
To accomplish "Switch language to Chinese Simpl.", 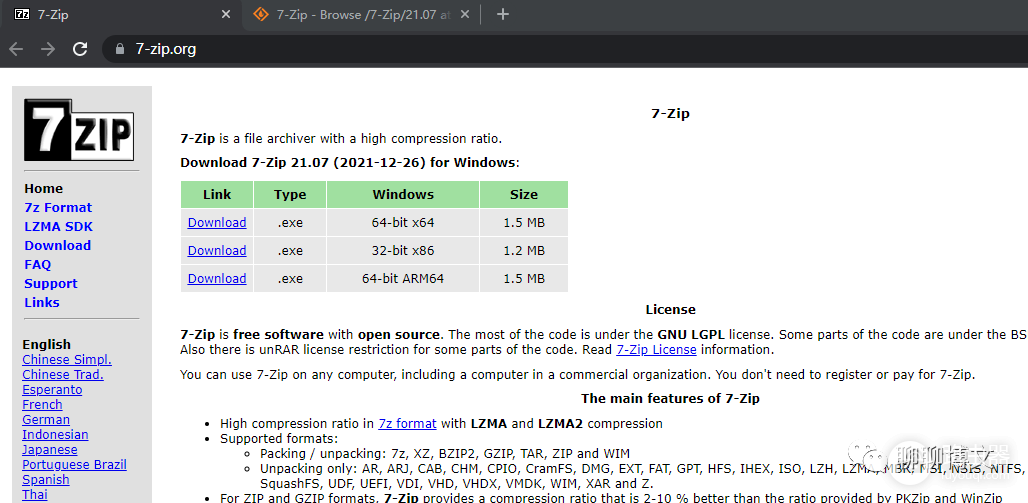I will pyautogui.click(x=67, y=360).
